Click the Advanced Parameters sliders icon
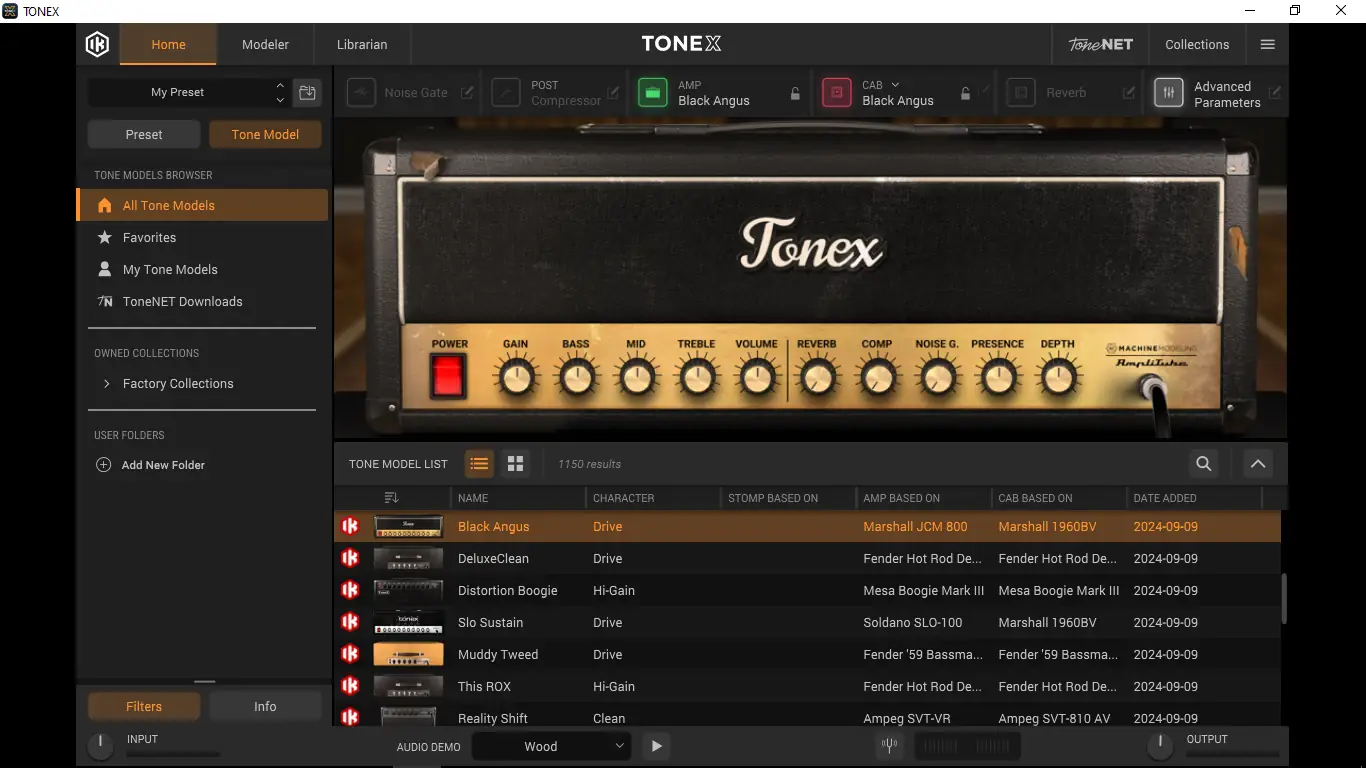Screen dimensions: 1366x768 point(1168,93)
